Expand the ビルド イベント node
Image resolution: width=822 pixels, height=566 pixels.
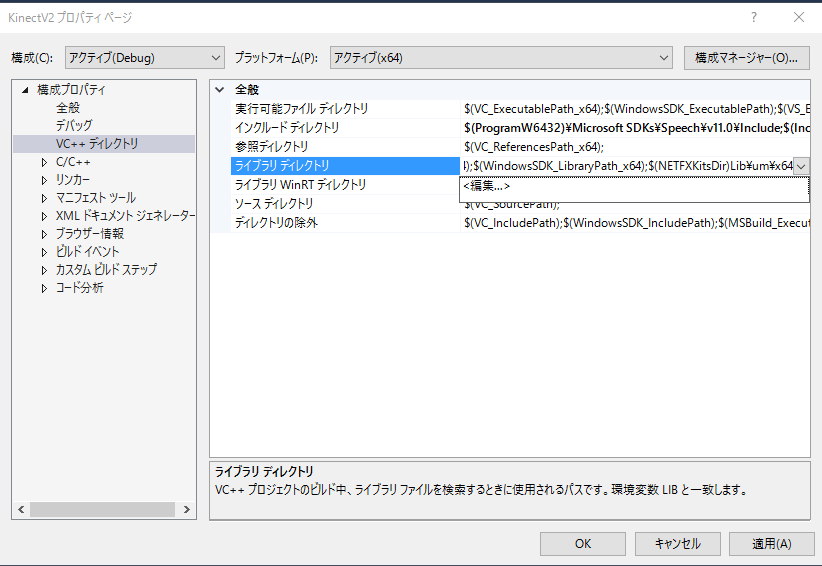coord(44,252)
